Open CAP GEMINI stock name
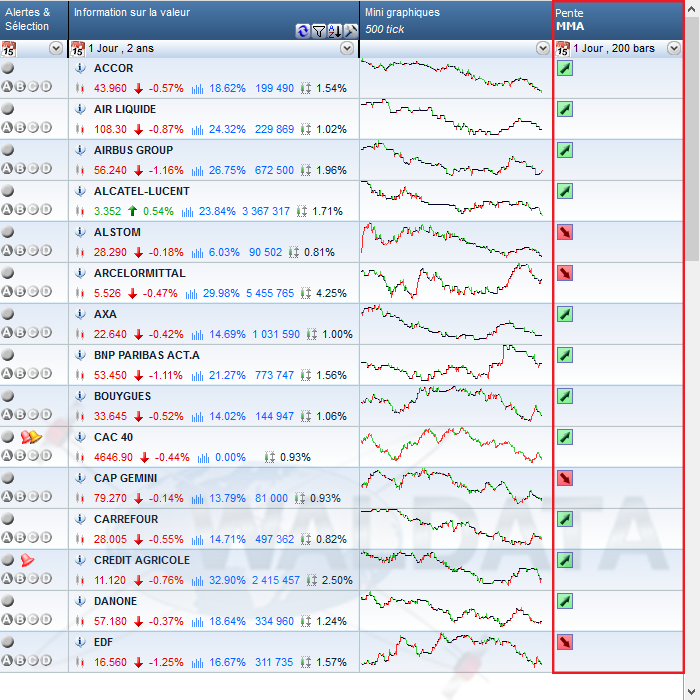 pyautogui.click(x=125, y=478)
